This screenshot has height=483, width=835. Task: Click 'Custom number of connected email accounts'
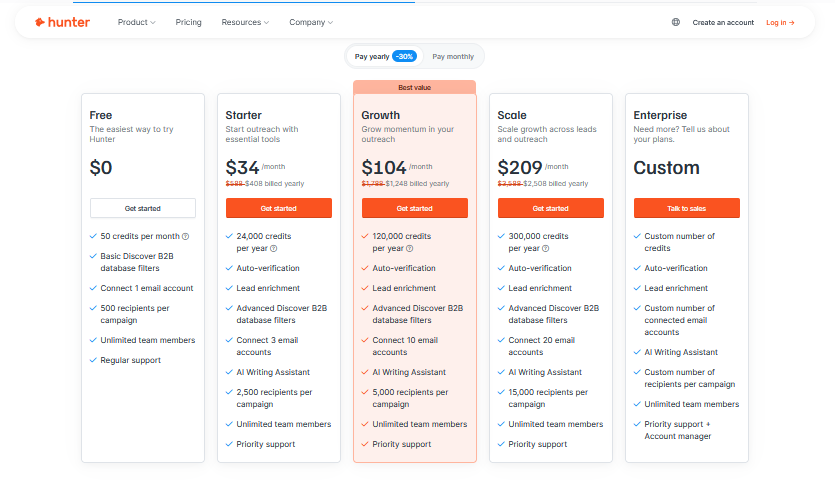click(680, 320)
